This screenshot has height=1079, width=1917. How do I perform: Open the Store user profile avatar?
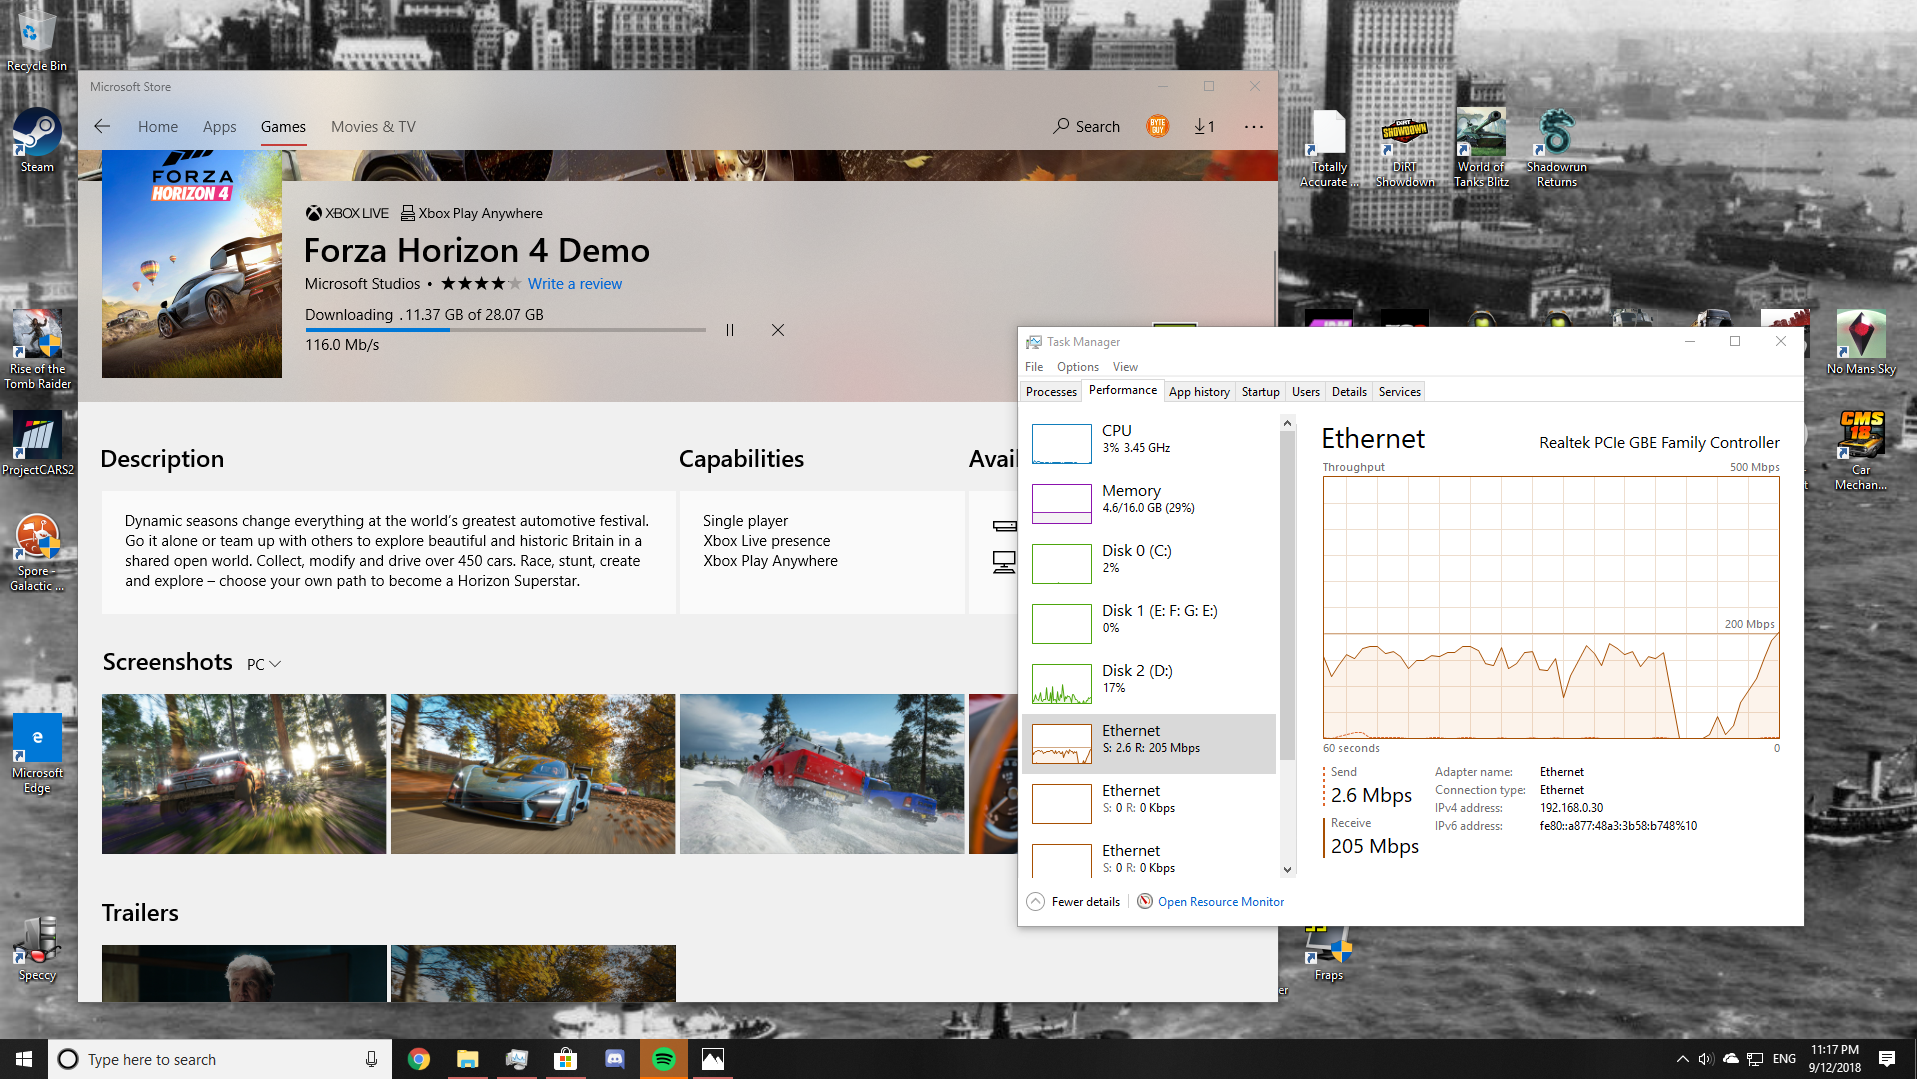(x=1157, y=126)
